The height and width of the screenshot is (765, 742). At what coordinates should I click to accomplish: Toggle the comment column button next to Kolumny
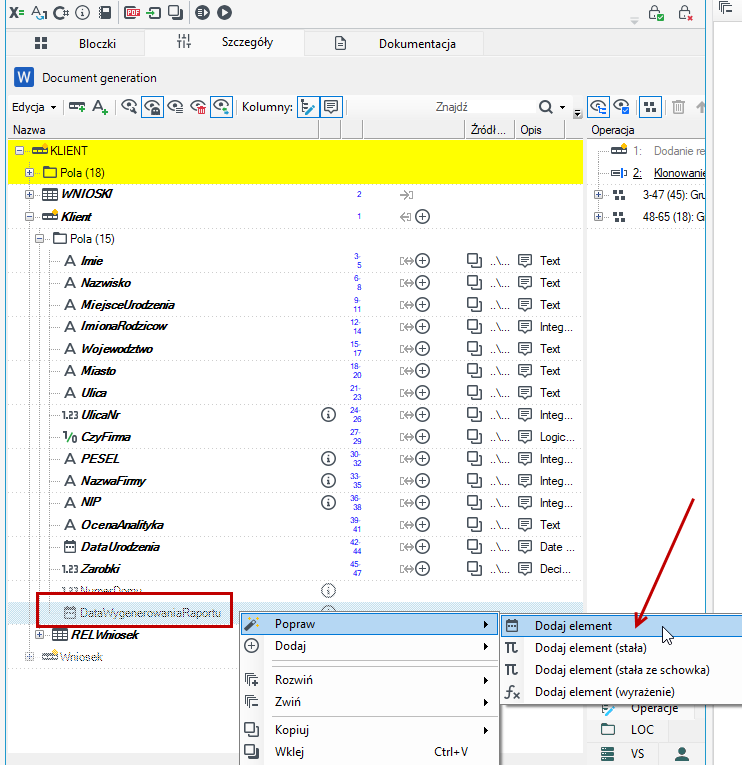click(x=331, y=107)
